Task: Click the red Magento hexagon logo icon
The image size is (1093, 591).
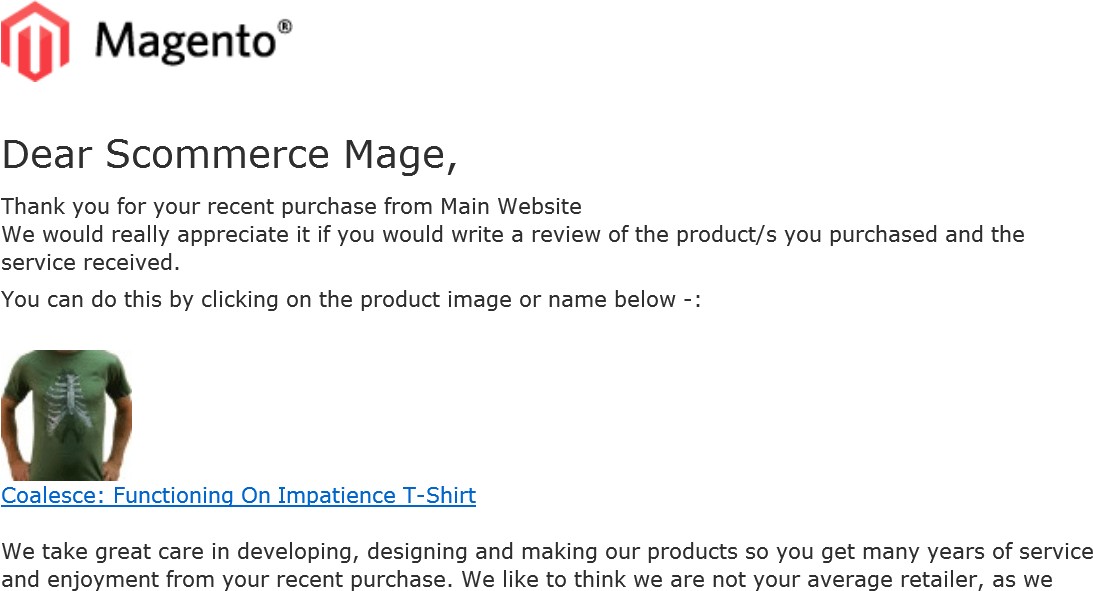Action: [36, 41]
